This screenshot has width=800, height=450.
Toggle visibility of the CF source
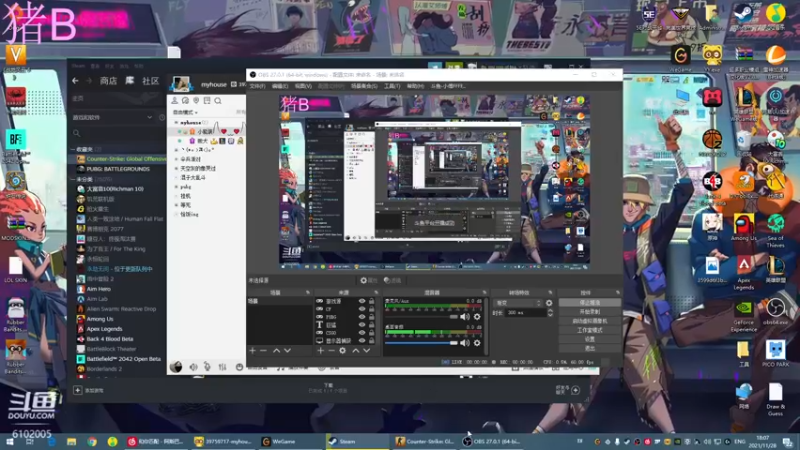[362, 309]
